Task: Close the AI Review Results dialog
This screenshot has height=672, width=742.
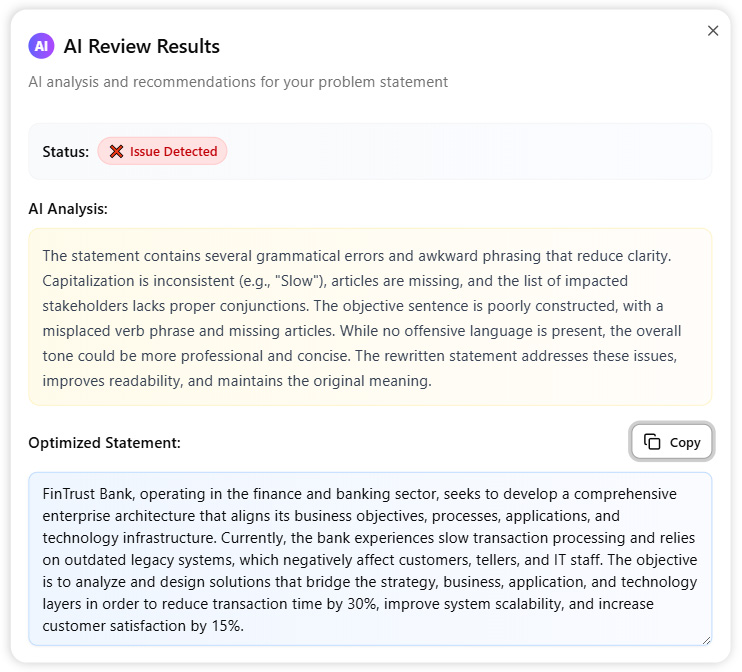Action: pos(713,31)
